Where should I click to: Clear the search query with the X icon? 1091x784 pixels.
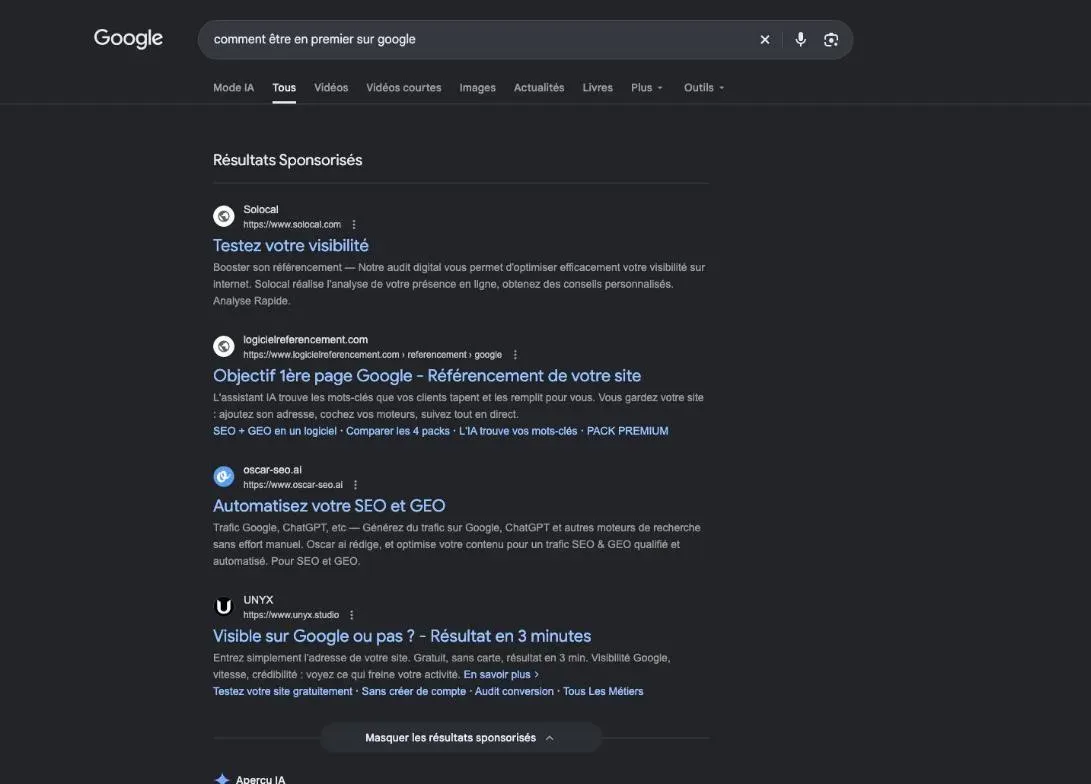point(765,40)
